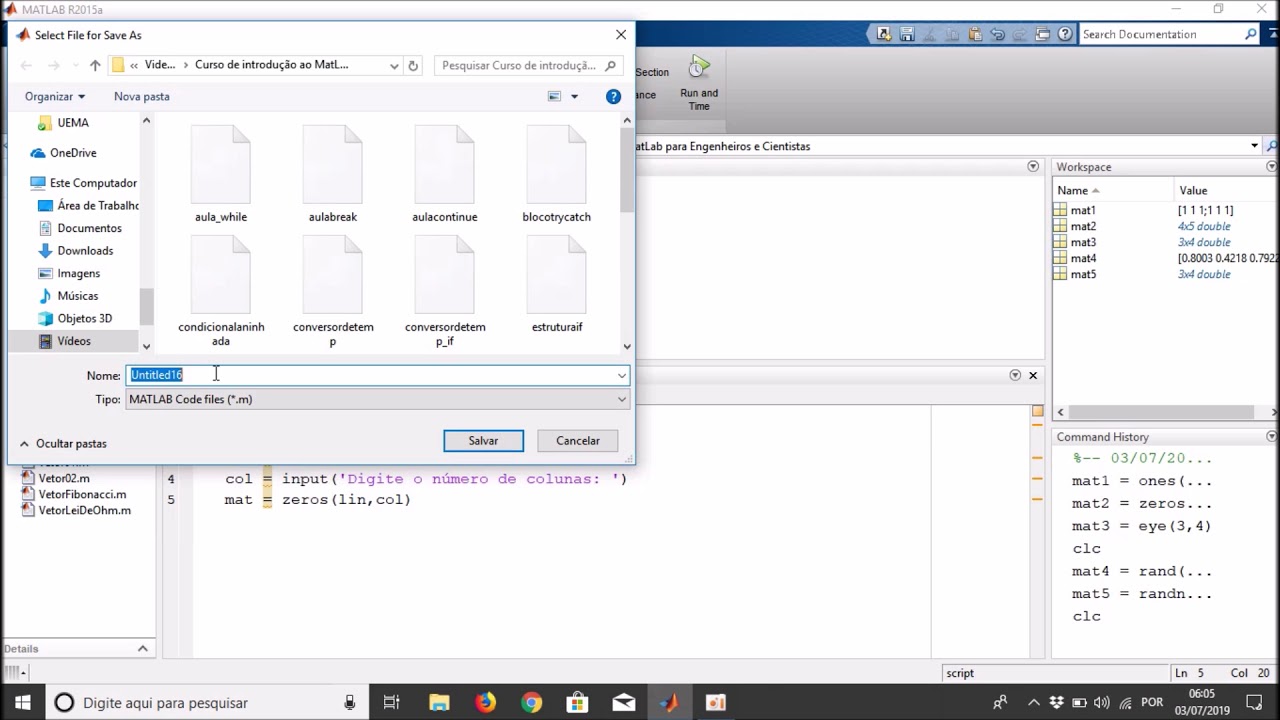This screenshot has height=720, width=1280.
Task: Open VetorLeiDeOhm.m in file list
Action: click(84, 510)
